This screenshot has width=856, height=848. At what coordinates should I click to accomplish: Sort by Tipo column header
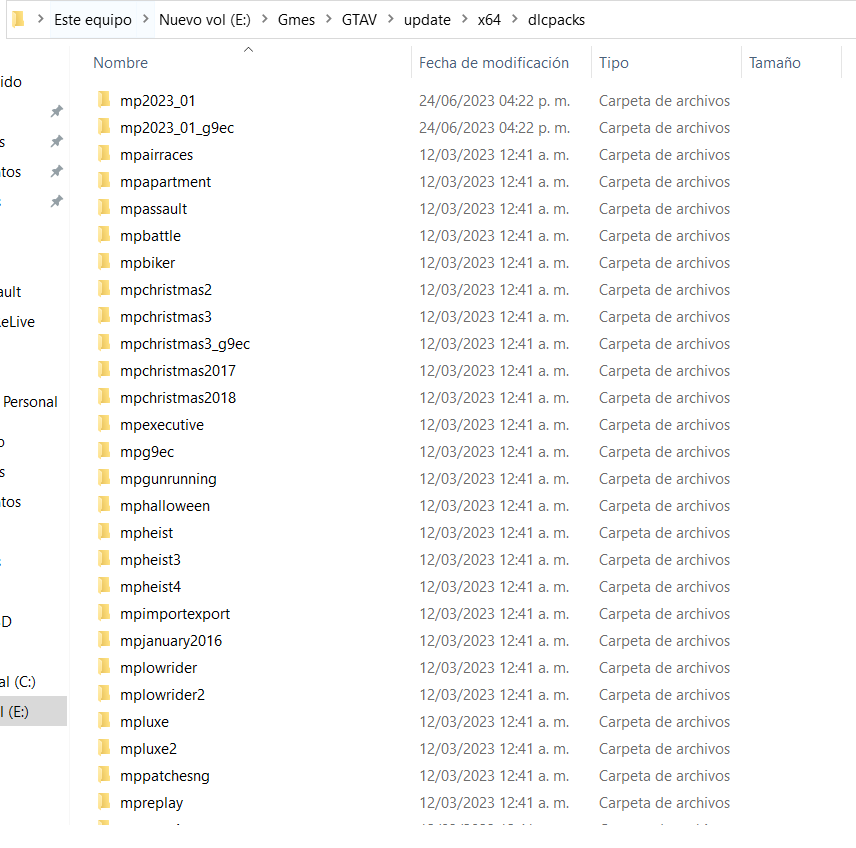(x=614, y=63)
